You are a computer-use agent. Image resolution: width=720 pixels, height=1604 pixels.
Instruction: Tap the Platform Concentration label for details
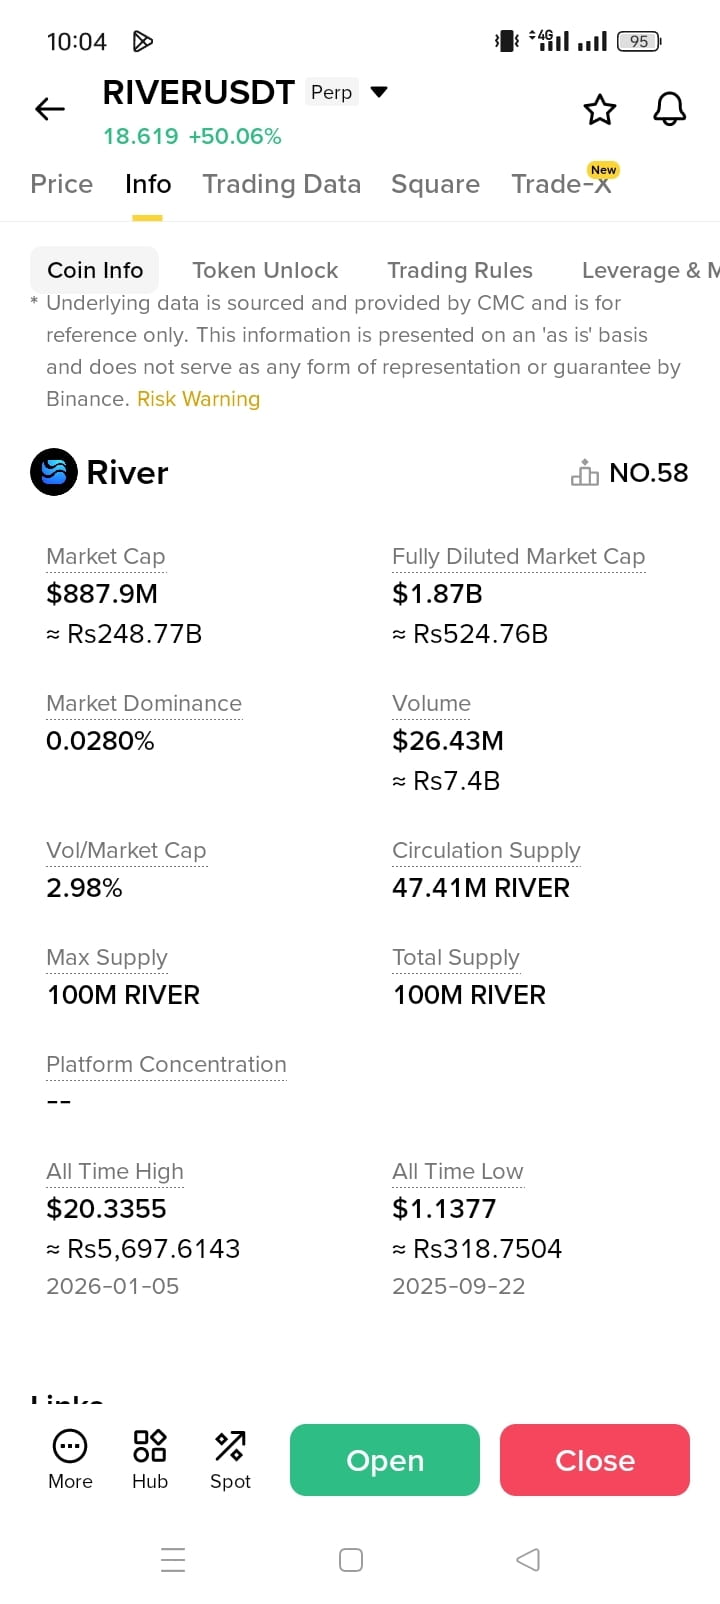pos(166,1064)
